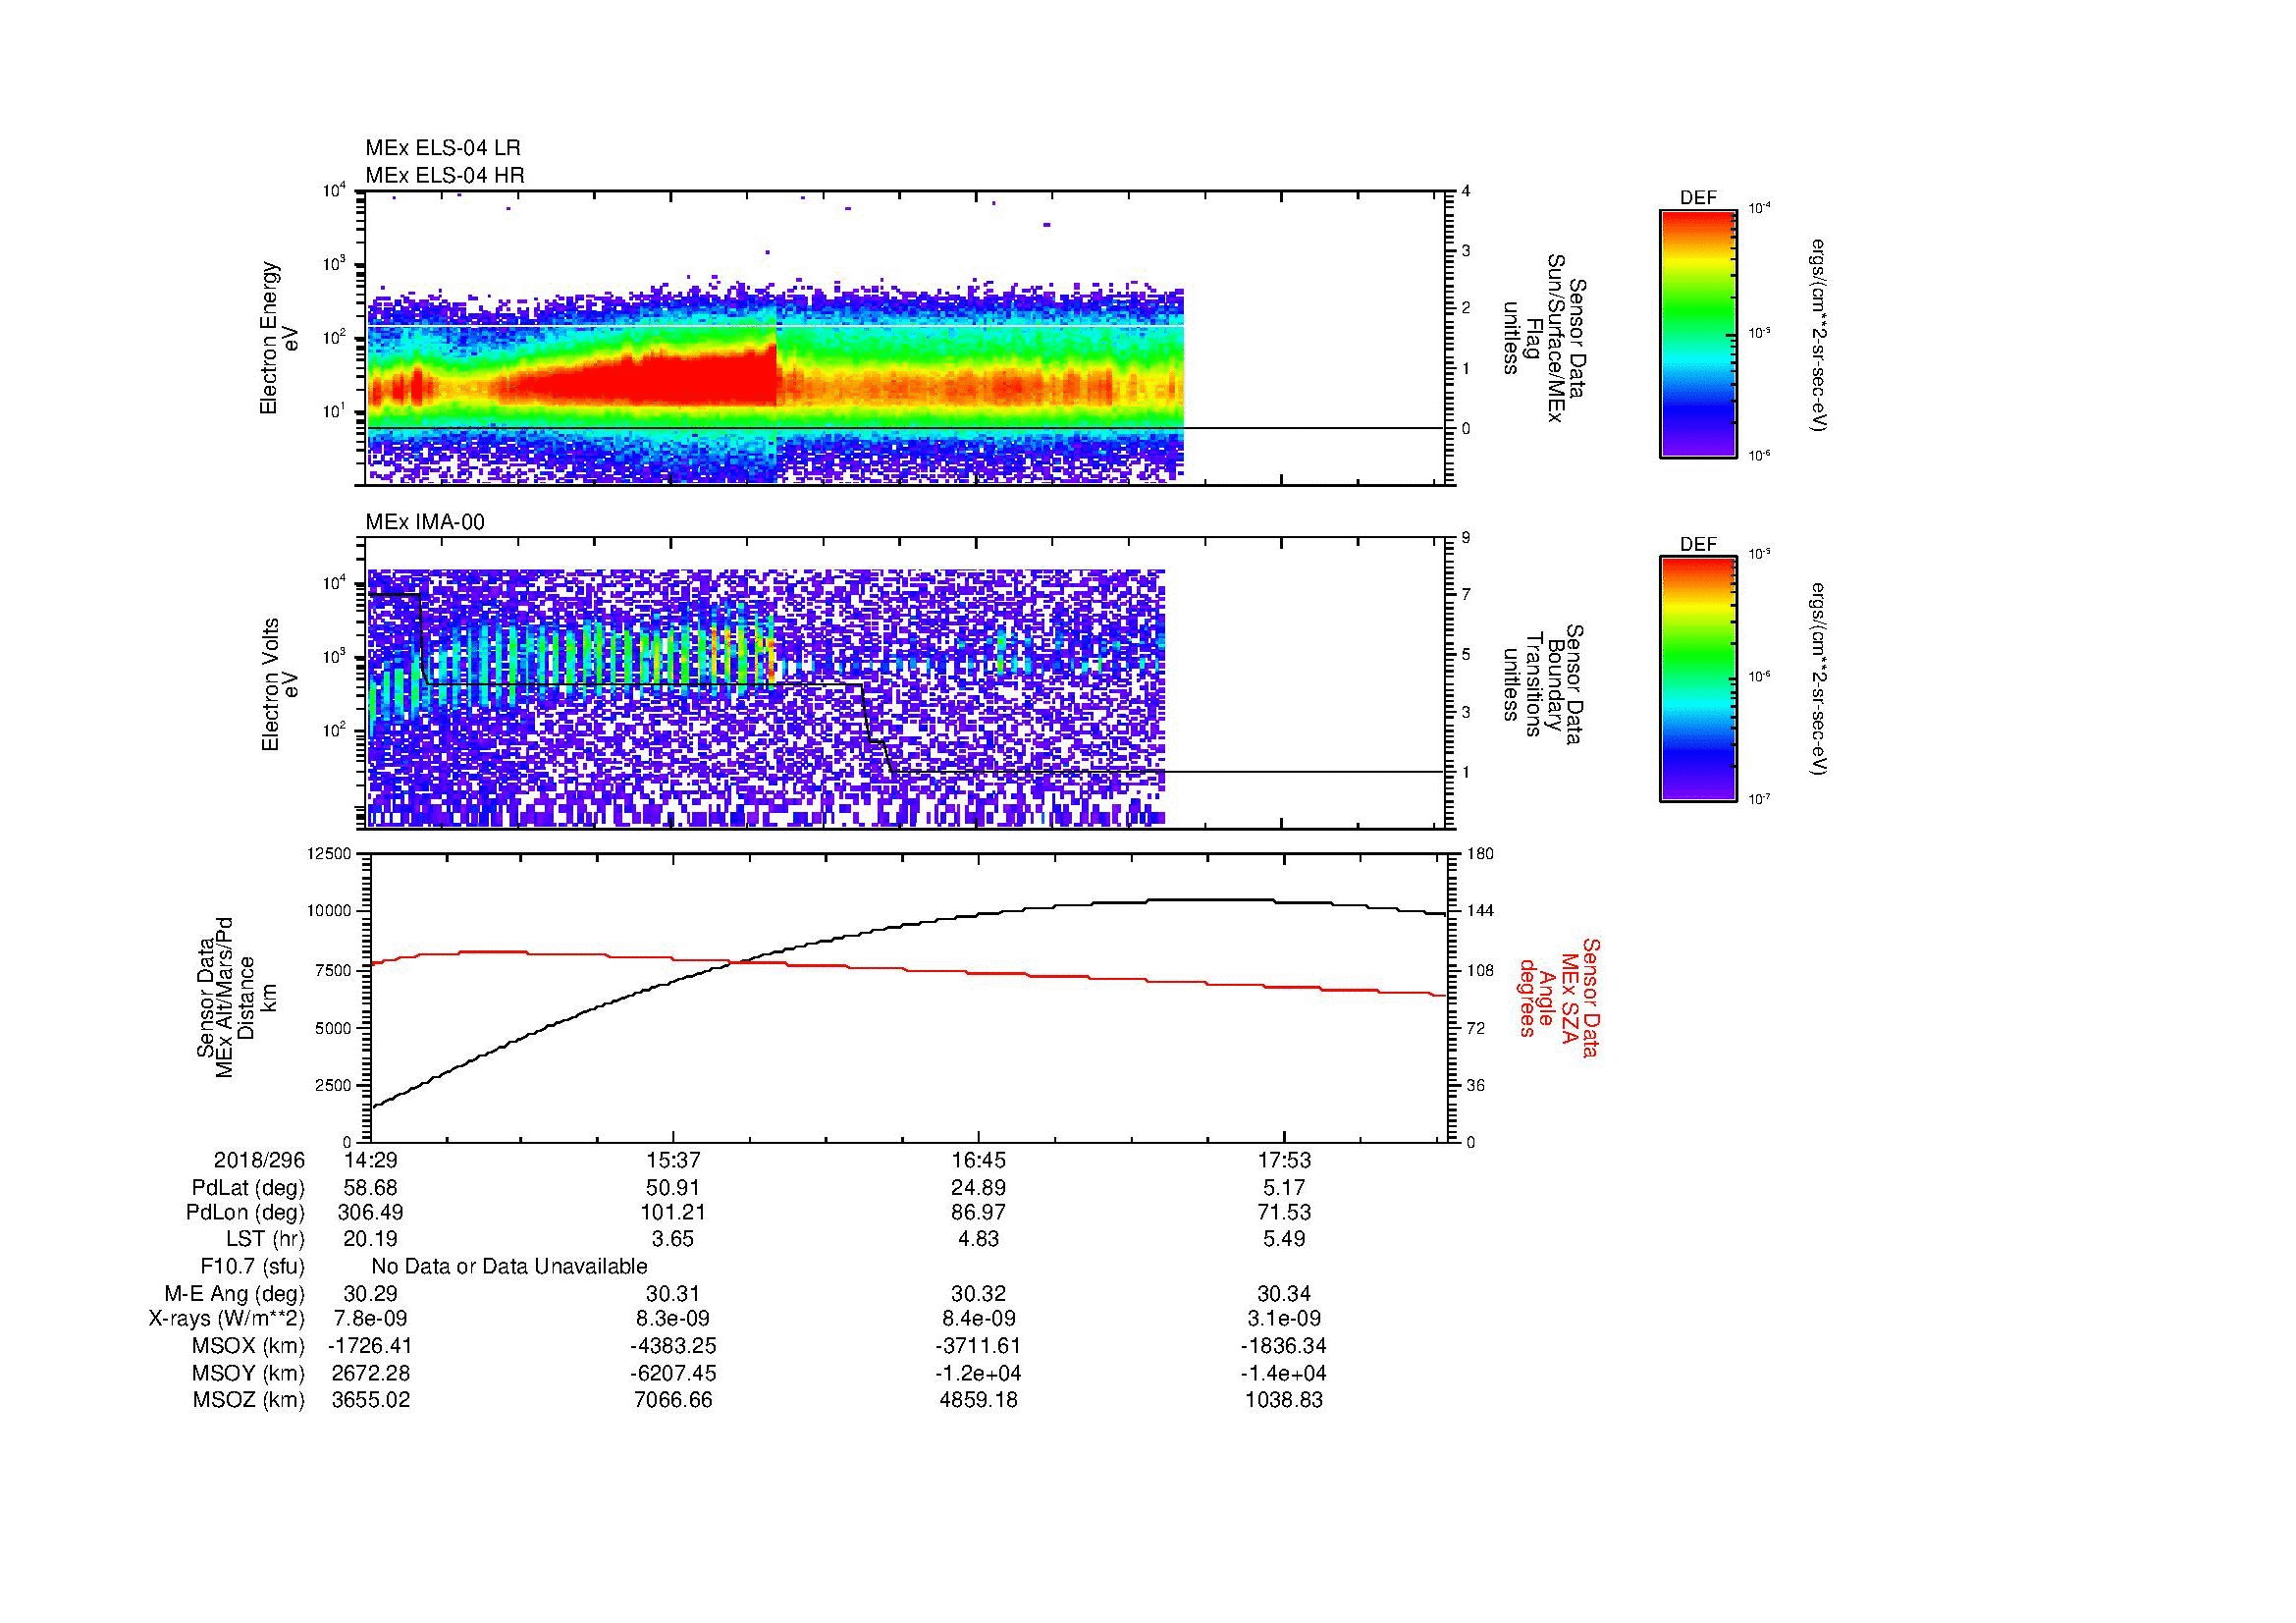This screenshot has width=2296, height=1623.
Task: Click the MSOY value -1.4e+04
Action: [1283, 1373]
